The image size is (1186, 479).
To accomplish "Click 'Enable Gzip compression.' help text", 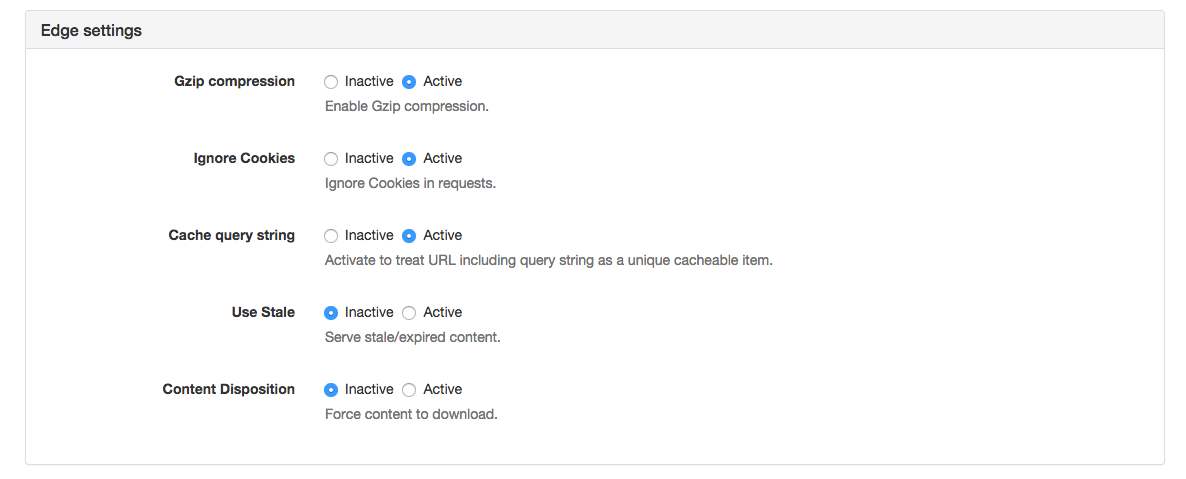I will click(x=406, y=106).
